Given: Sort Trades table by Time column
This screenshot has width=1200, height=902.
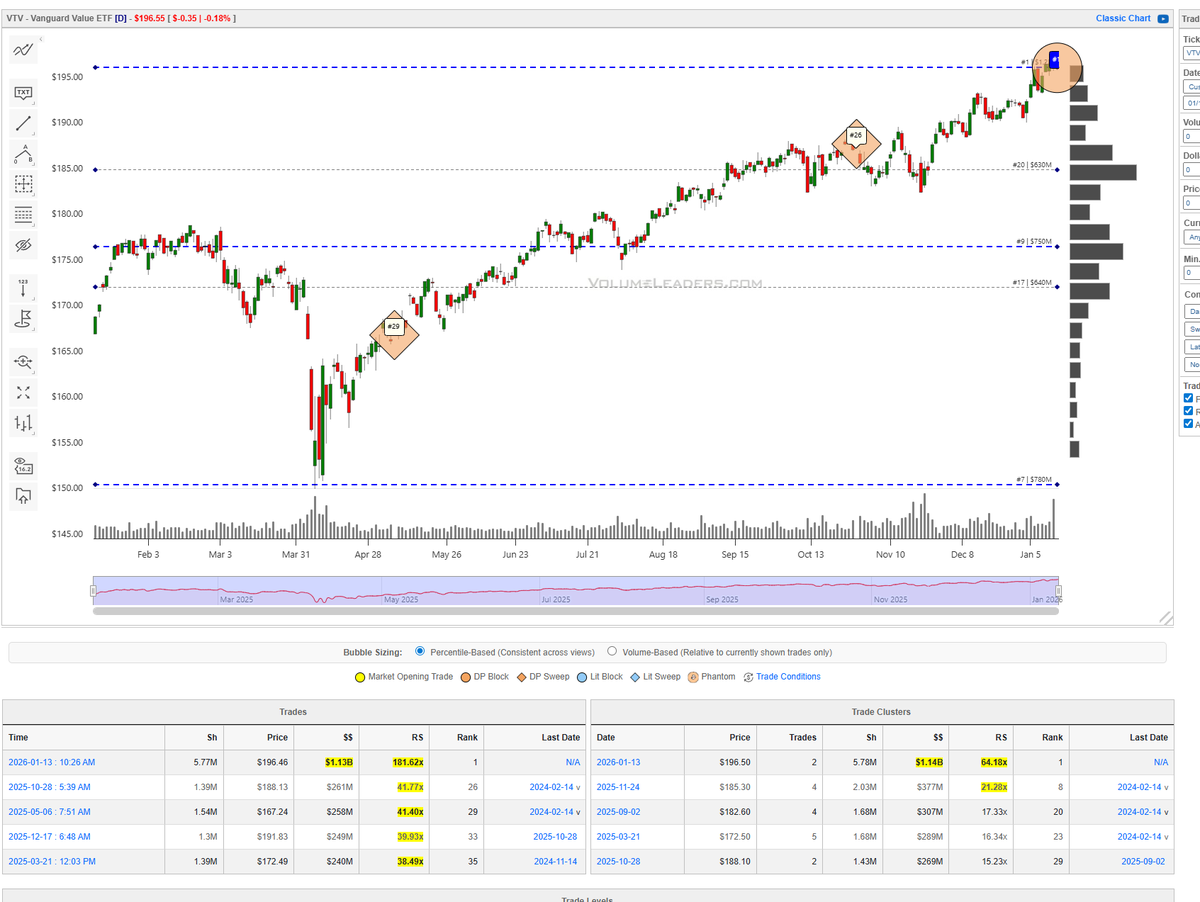Looking at the screenshot, I should coord(19,737).
